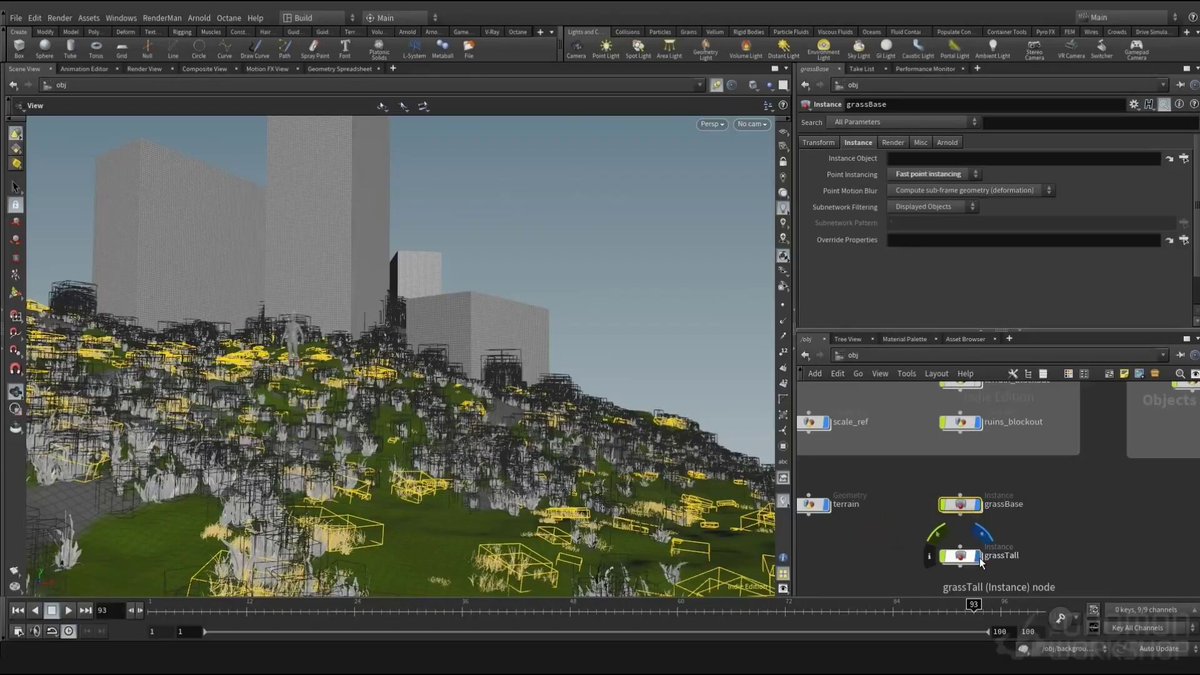Image resolution: width=1200 pixels, height=675 pixels.
Task: Open node info in parameter pane header
Action: [1180, 104]
